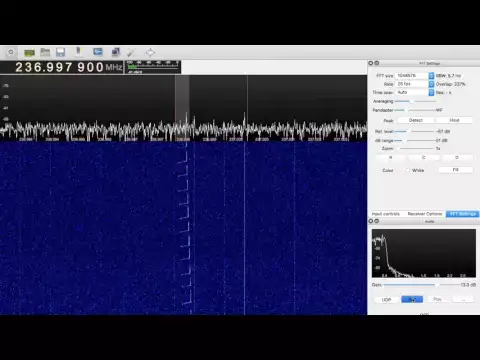Image resolution: width=480 pixels, height=360 pixels.
Task: Click the 'RBW: 6.7 Hz' label
Action: click(x=448, y=76)
